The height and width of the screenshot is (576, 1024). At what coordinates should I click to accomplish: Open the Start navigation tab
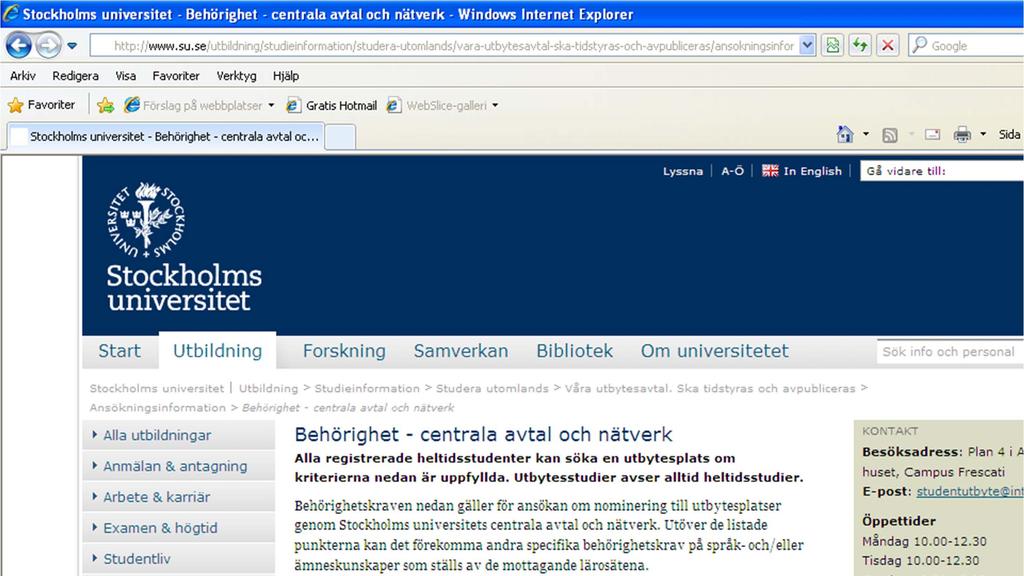point(120,351)
